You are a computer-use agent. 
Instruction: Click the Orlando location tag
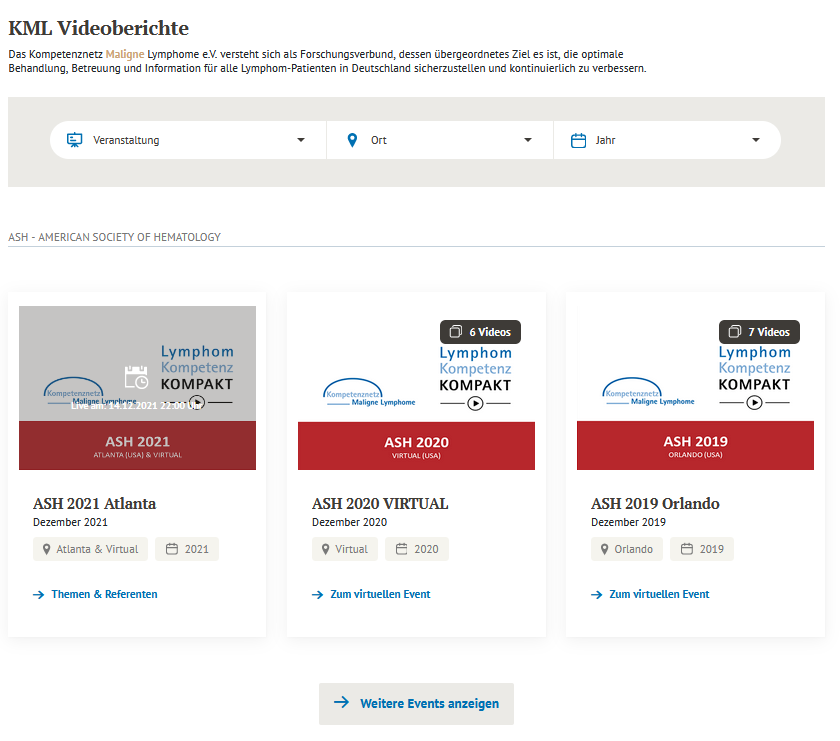(626, 549)
